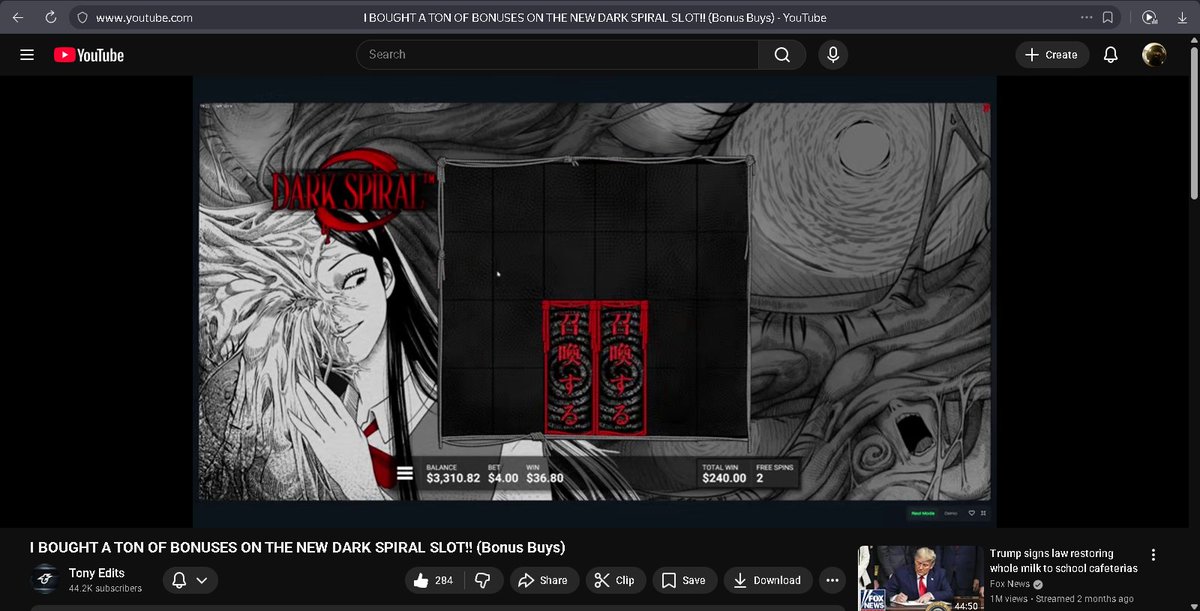The height and width of the screenshot is (611, 1200).
Task: Click the 1M views streamed text
Action: tap(1061, 598)
